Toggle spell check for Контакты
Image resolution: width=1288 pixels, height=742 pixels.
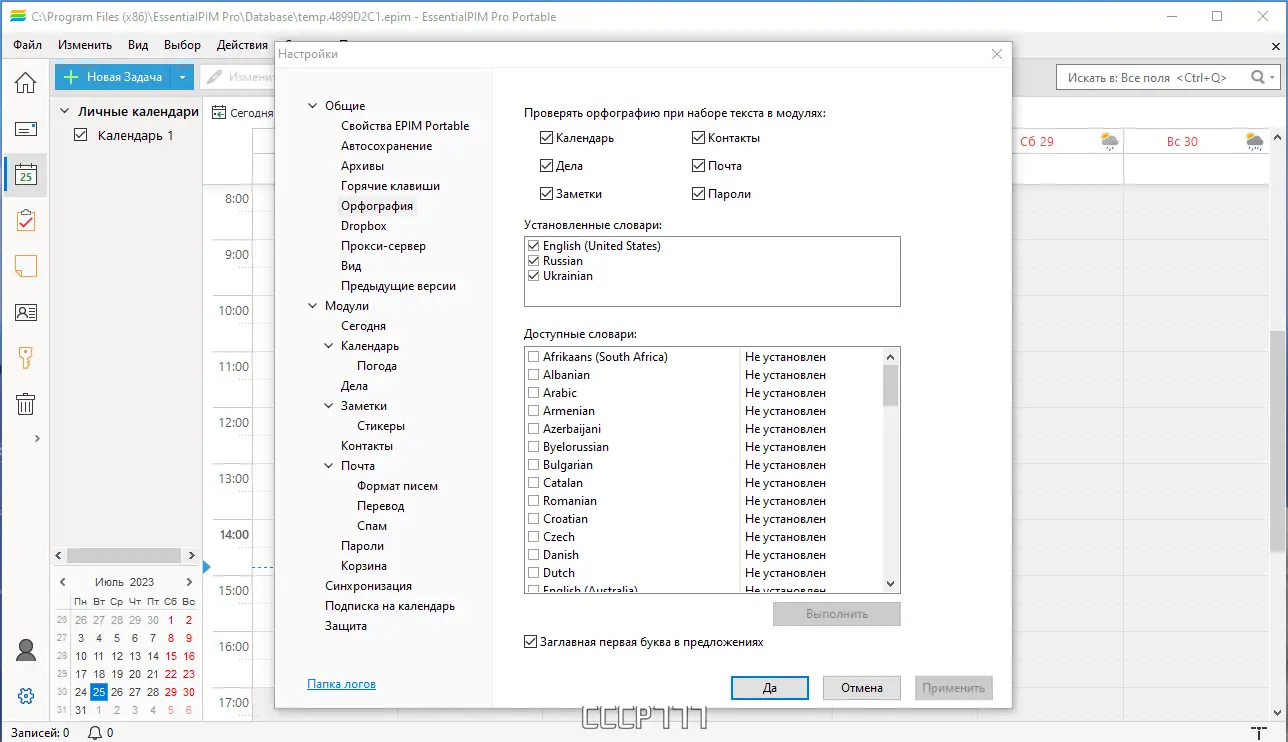[698, 138]
